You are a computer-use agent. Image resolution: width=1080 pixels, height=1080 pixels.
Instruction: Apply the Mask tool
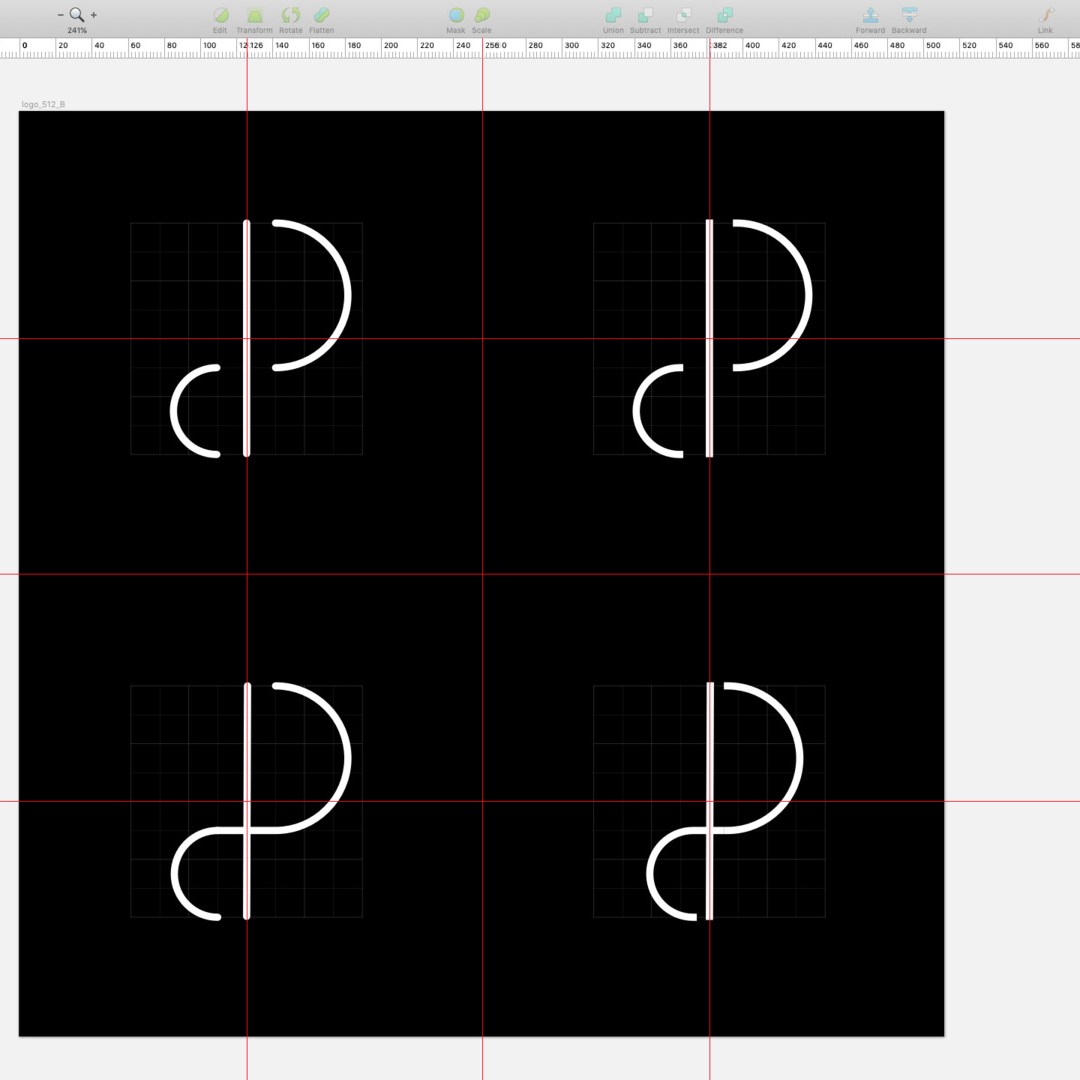(x=456, y=15)
